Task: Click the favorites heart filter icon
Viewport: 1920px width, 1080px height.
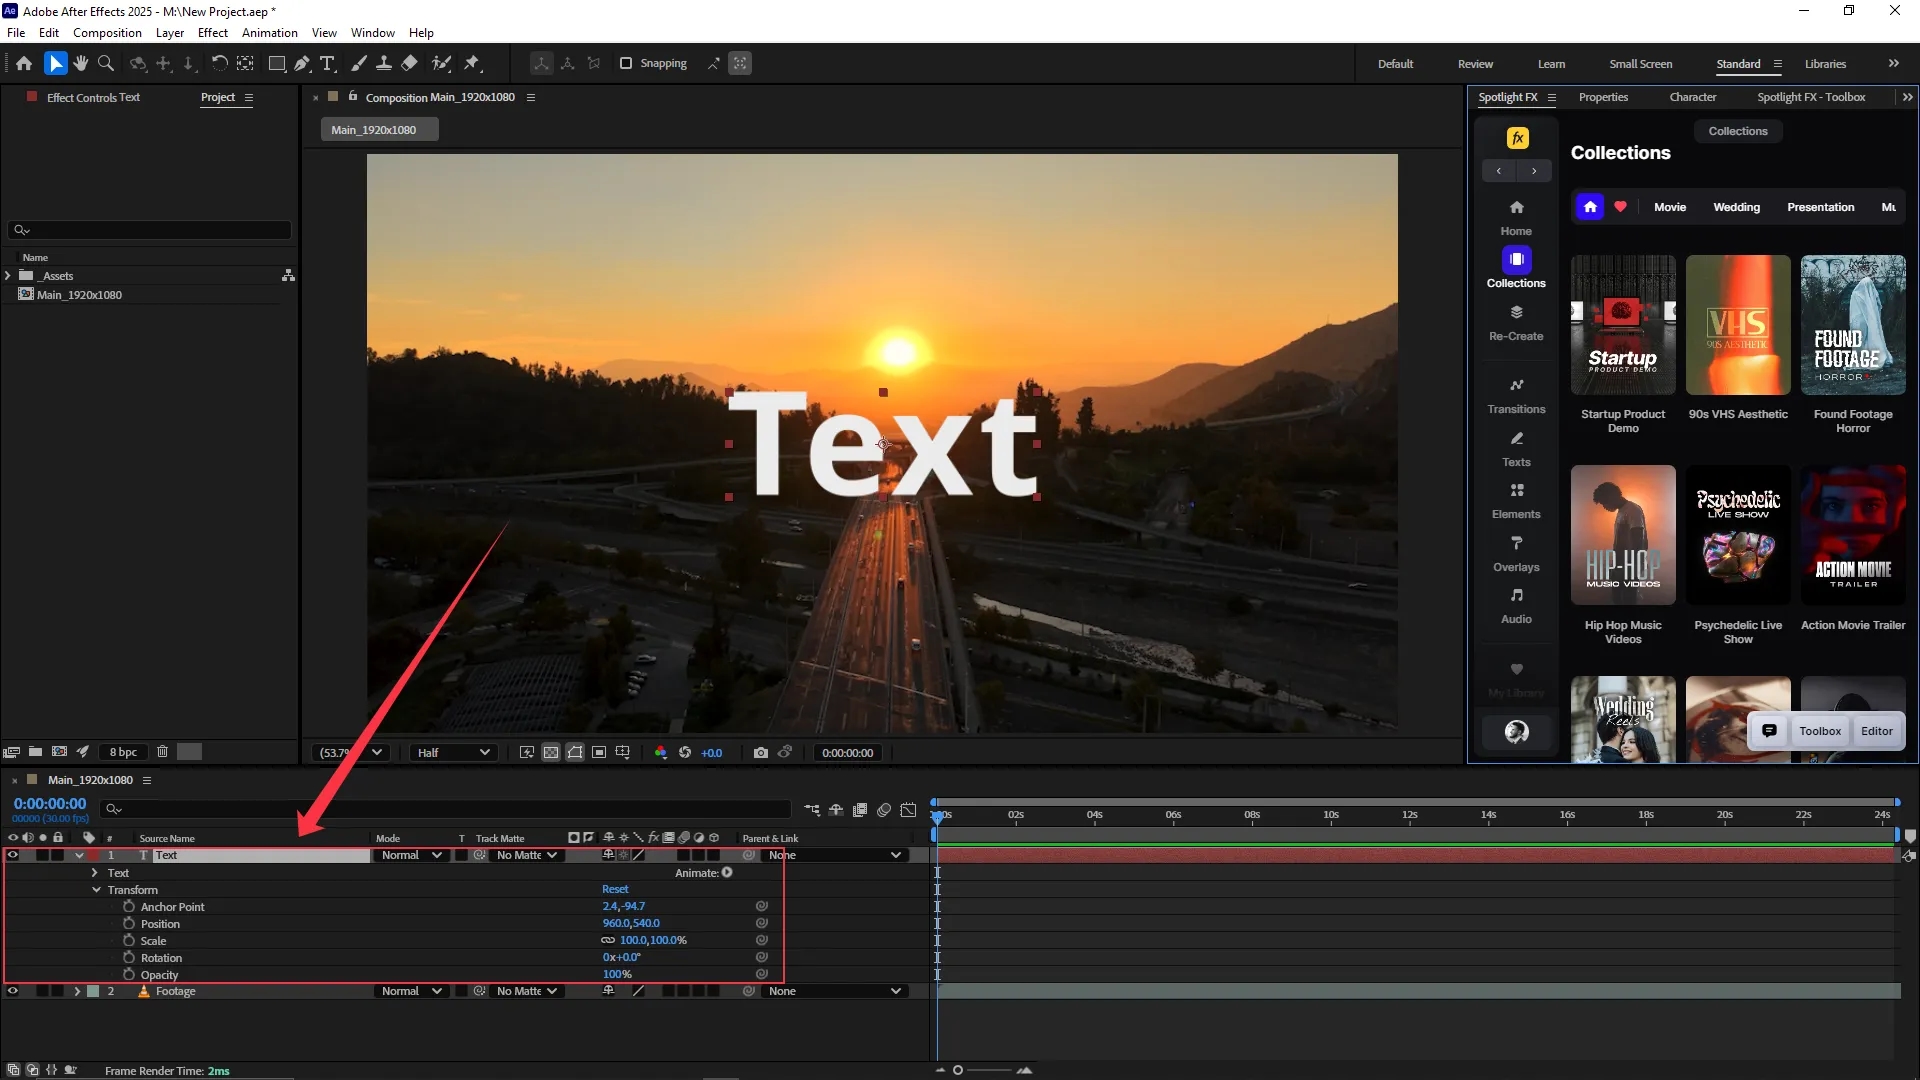Action: pyautogui.click(x=1621, y=207)
